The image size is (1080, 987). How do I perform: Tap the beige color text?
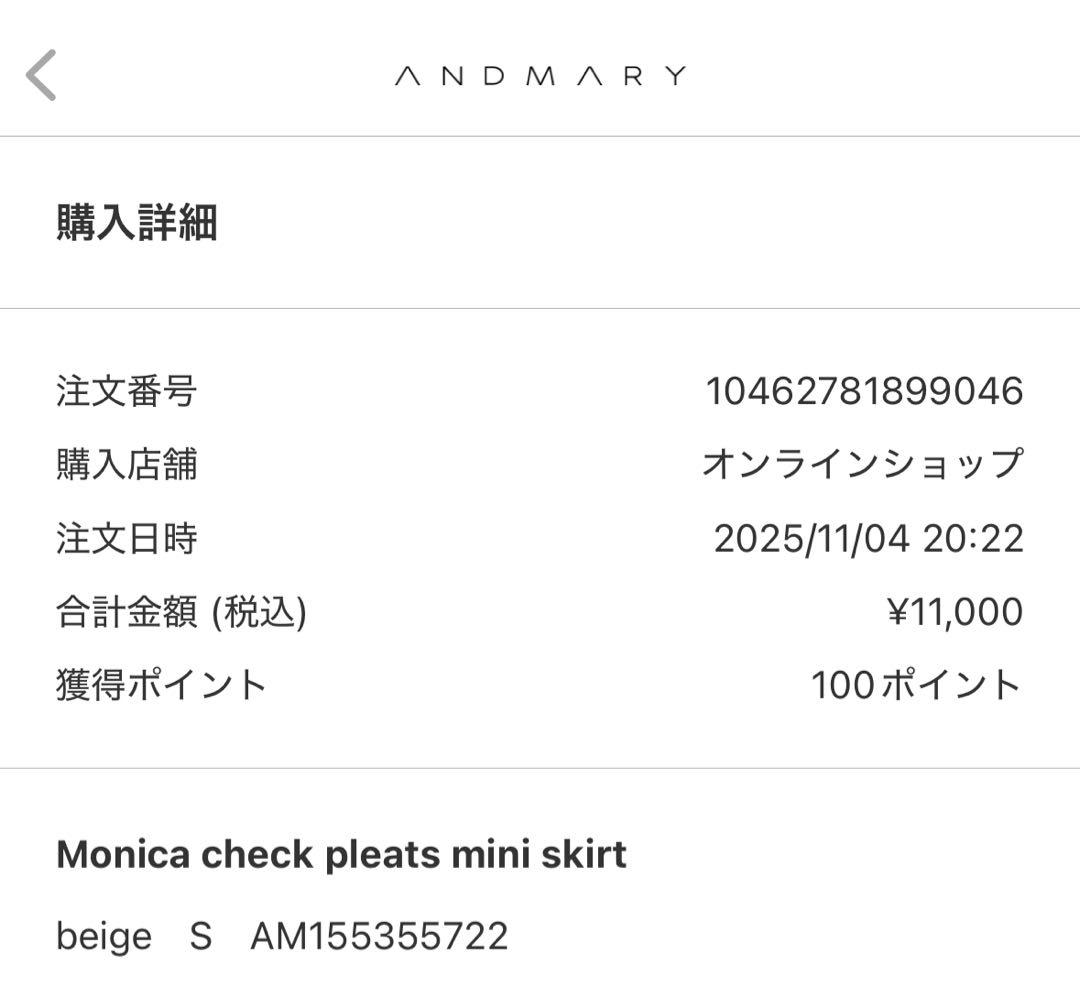click(104, 937)
